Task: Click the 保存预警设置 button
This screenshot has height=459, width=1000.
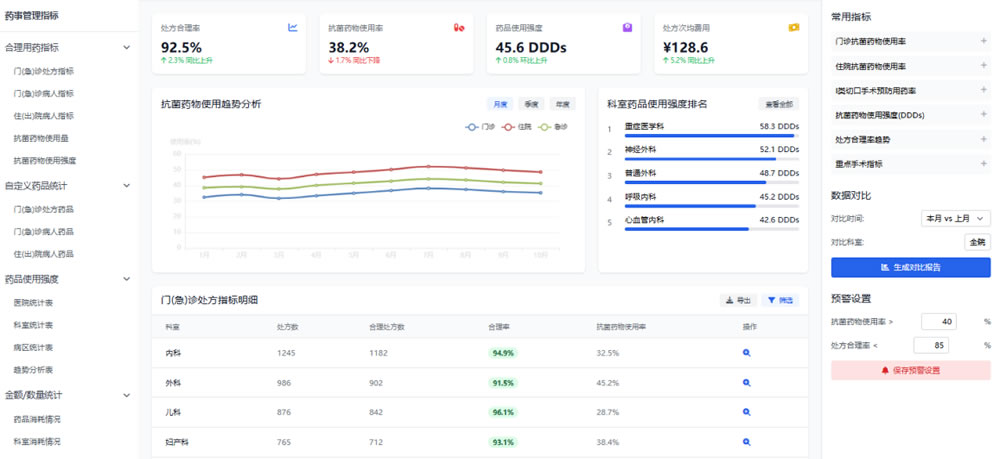Action: [911, 370]
